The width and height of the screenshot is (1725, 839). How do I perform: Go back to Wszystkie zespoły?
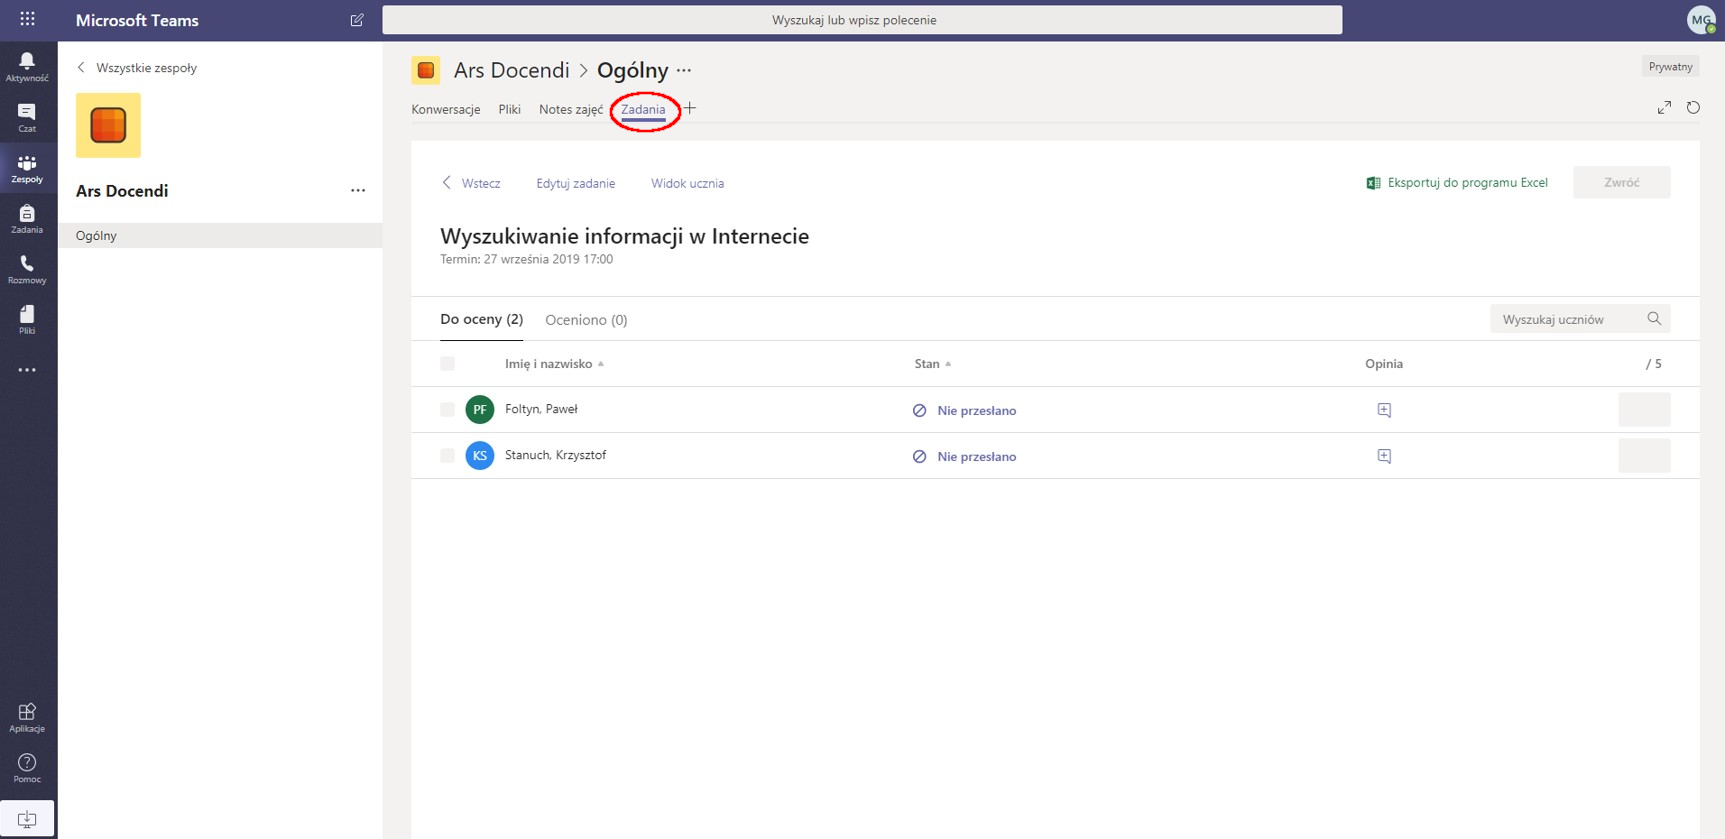click(x=137, y=68)
